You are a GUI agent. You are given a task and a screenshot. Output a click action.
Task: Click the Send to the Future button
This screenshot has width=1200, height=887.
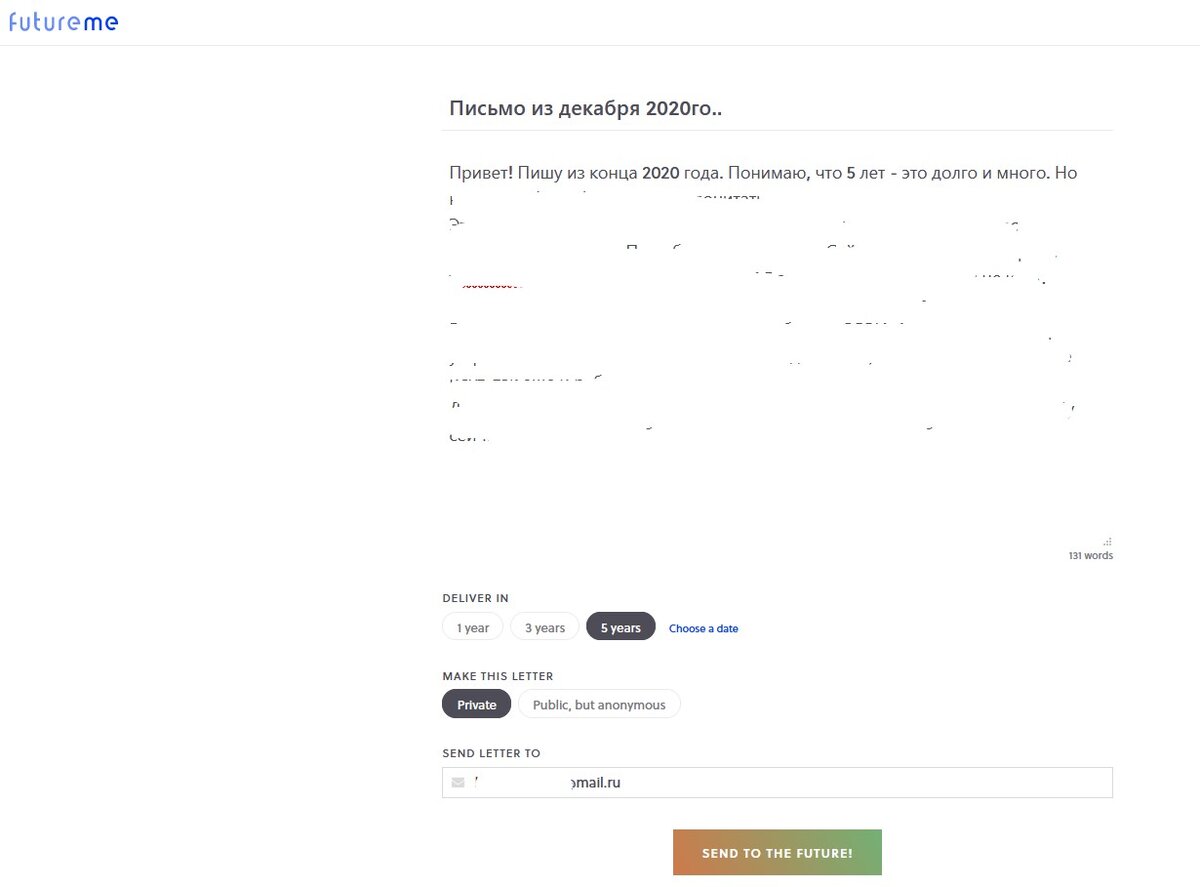(777, 853)
